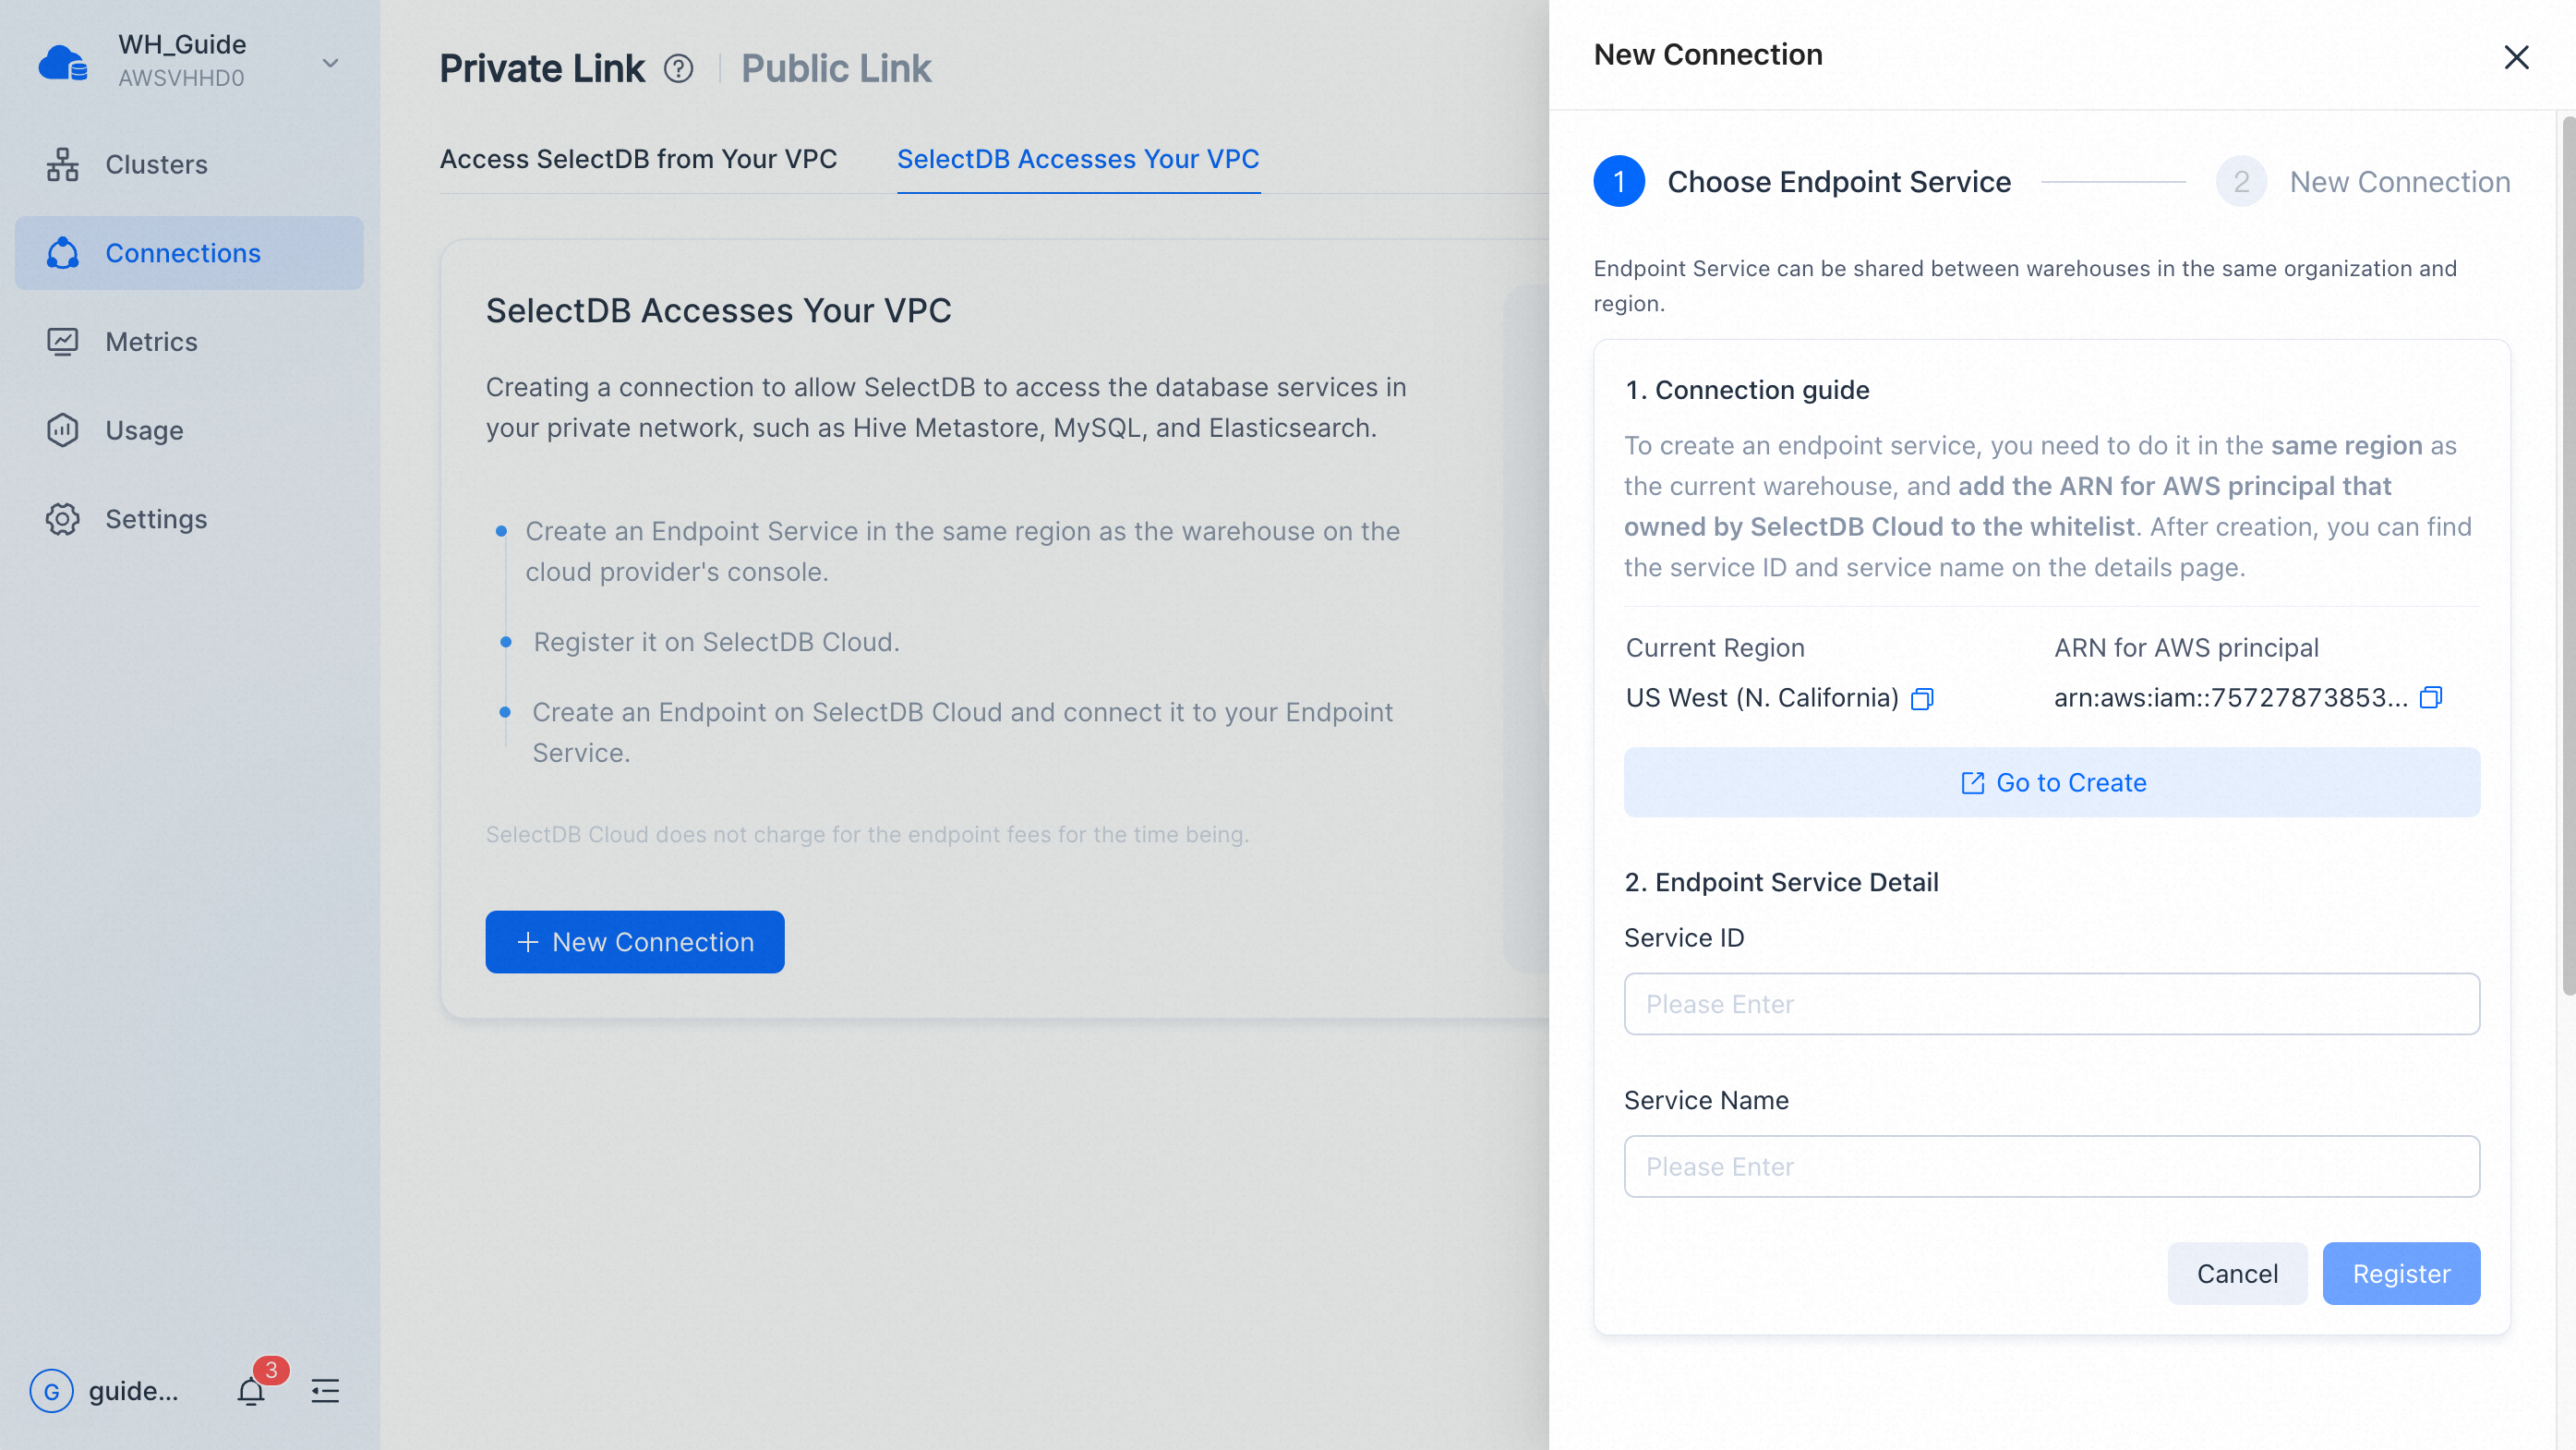The width and height of the screenshot is (2576, 1450).
Task: Open the Metrics chart icon
Action: tap(62, 342)
